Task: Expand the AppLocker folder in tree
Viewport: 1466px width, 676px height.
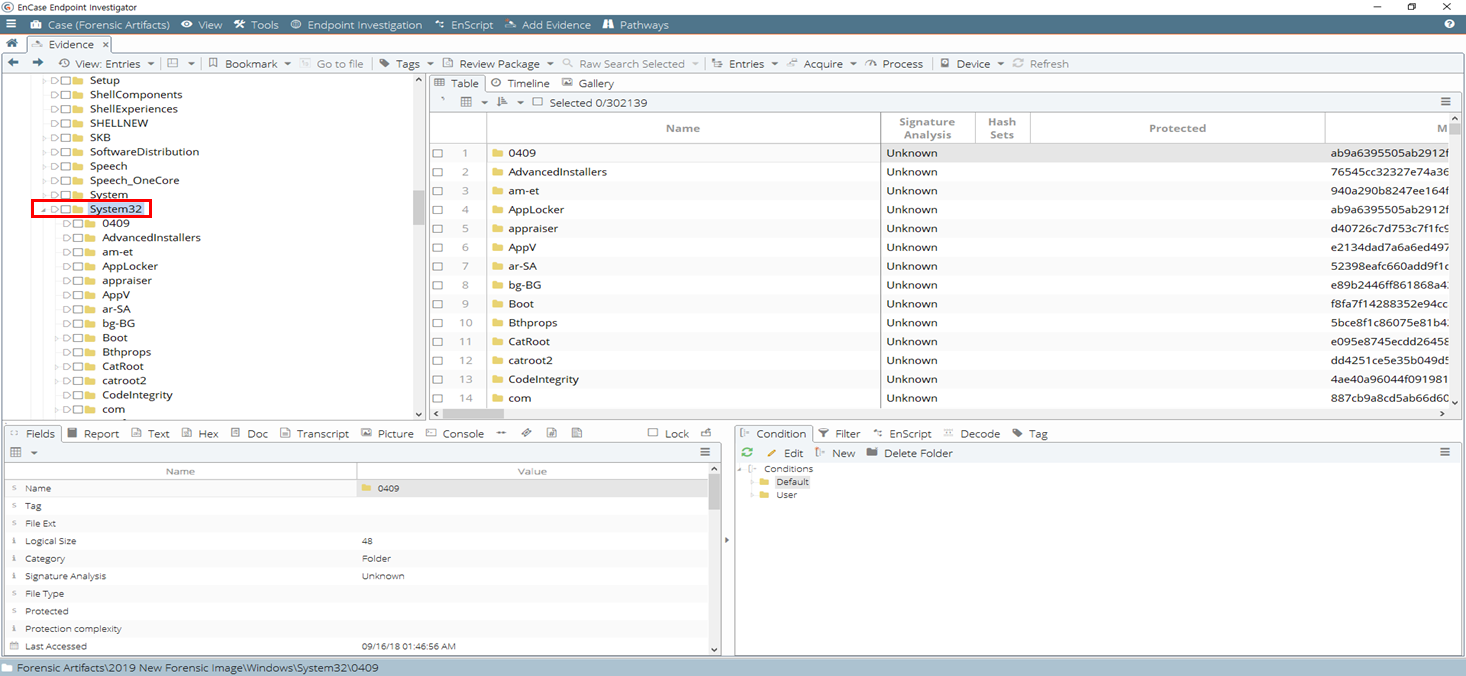Action: 66,266
